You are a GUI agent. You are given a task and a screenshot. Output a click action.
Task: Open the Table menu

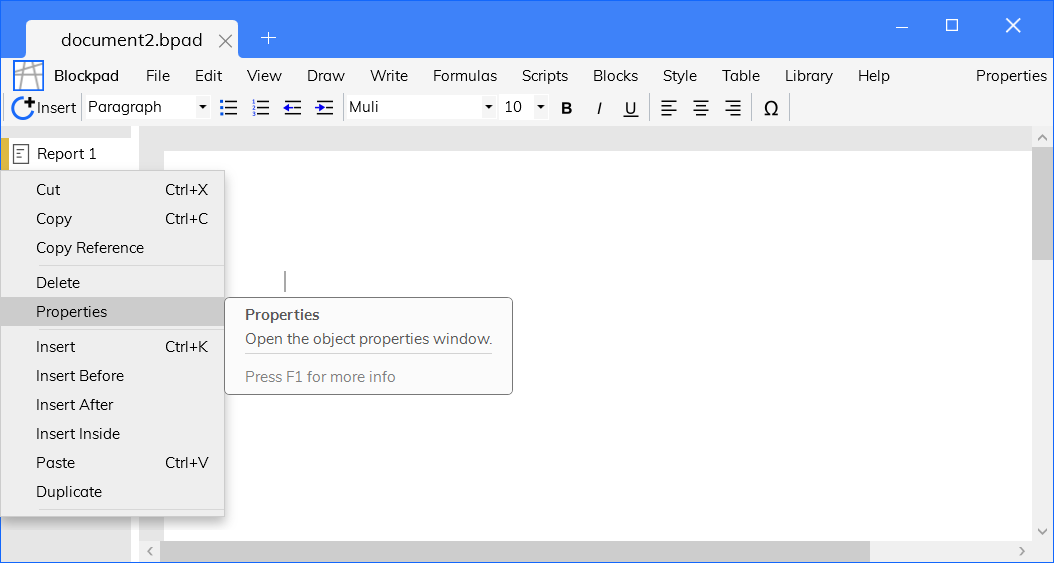tap(741, 76)
